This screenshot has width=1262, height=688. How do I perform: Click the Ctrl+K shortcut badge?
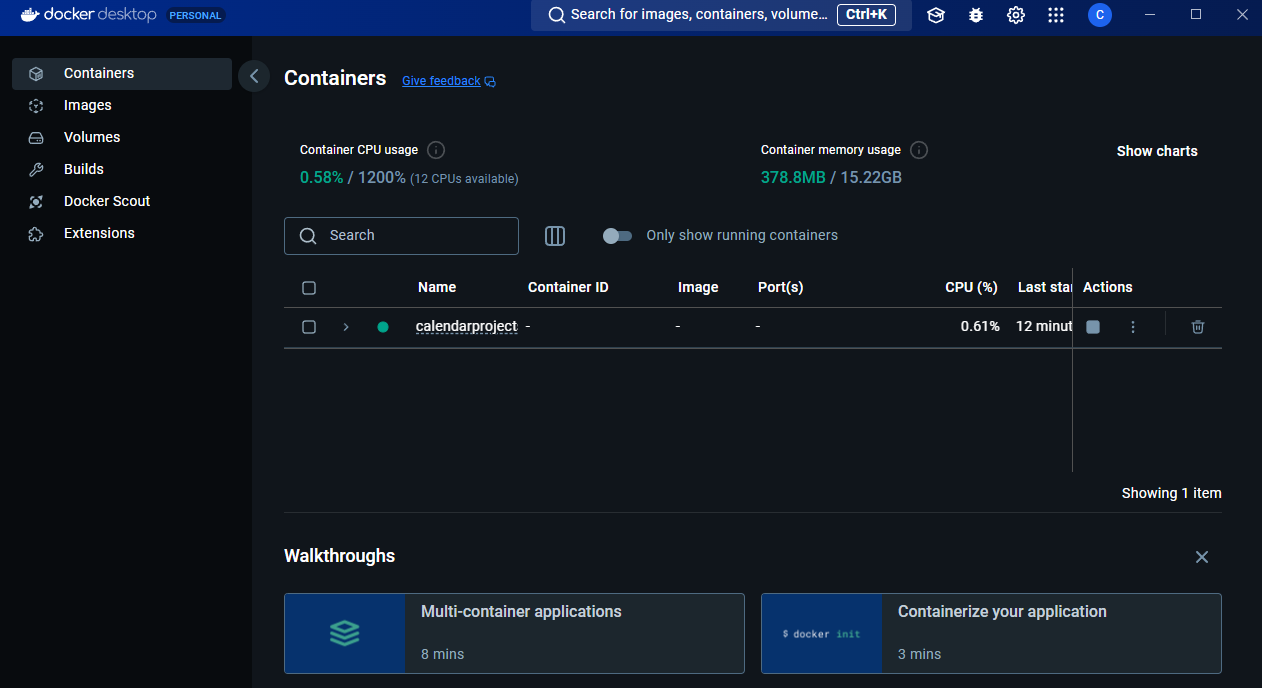pyautogui.click(x=866, y=15)
